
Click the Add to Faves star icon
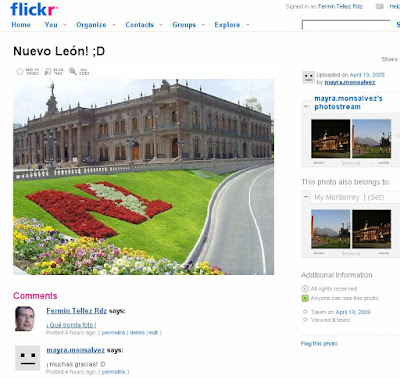tap(20, 71)
